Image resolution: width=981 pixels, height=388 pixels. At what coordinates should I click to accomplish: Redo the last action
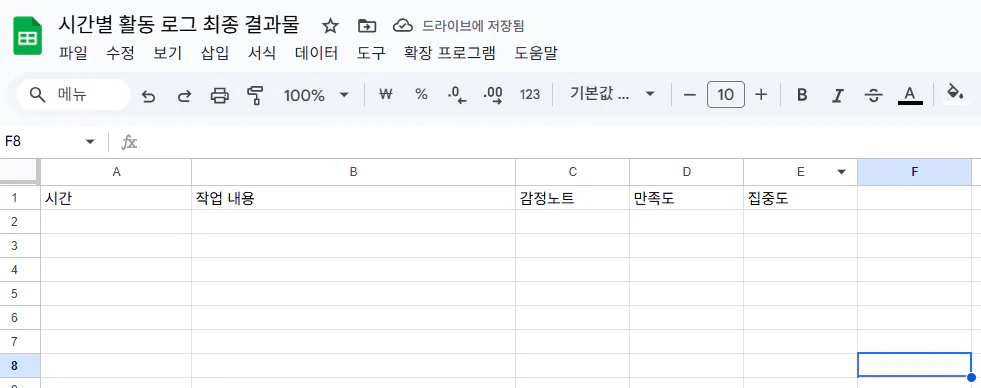tap(184, 96)
